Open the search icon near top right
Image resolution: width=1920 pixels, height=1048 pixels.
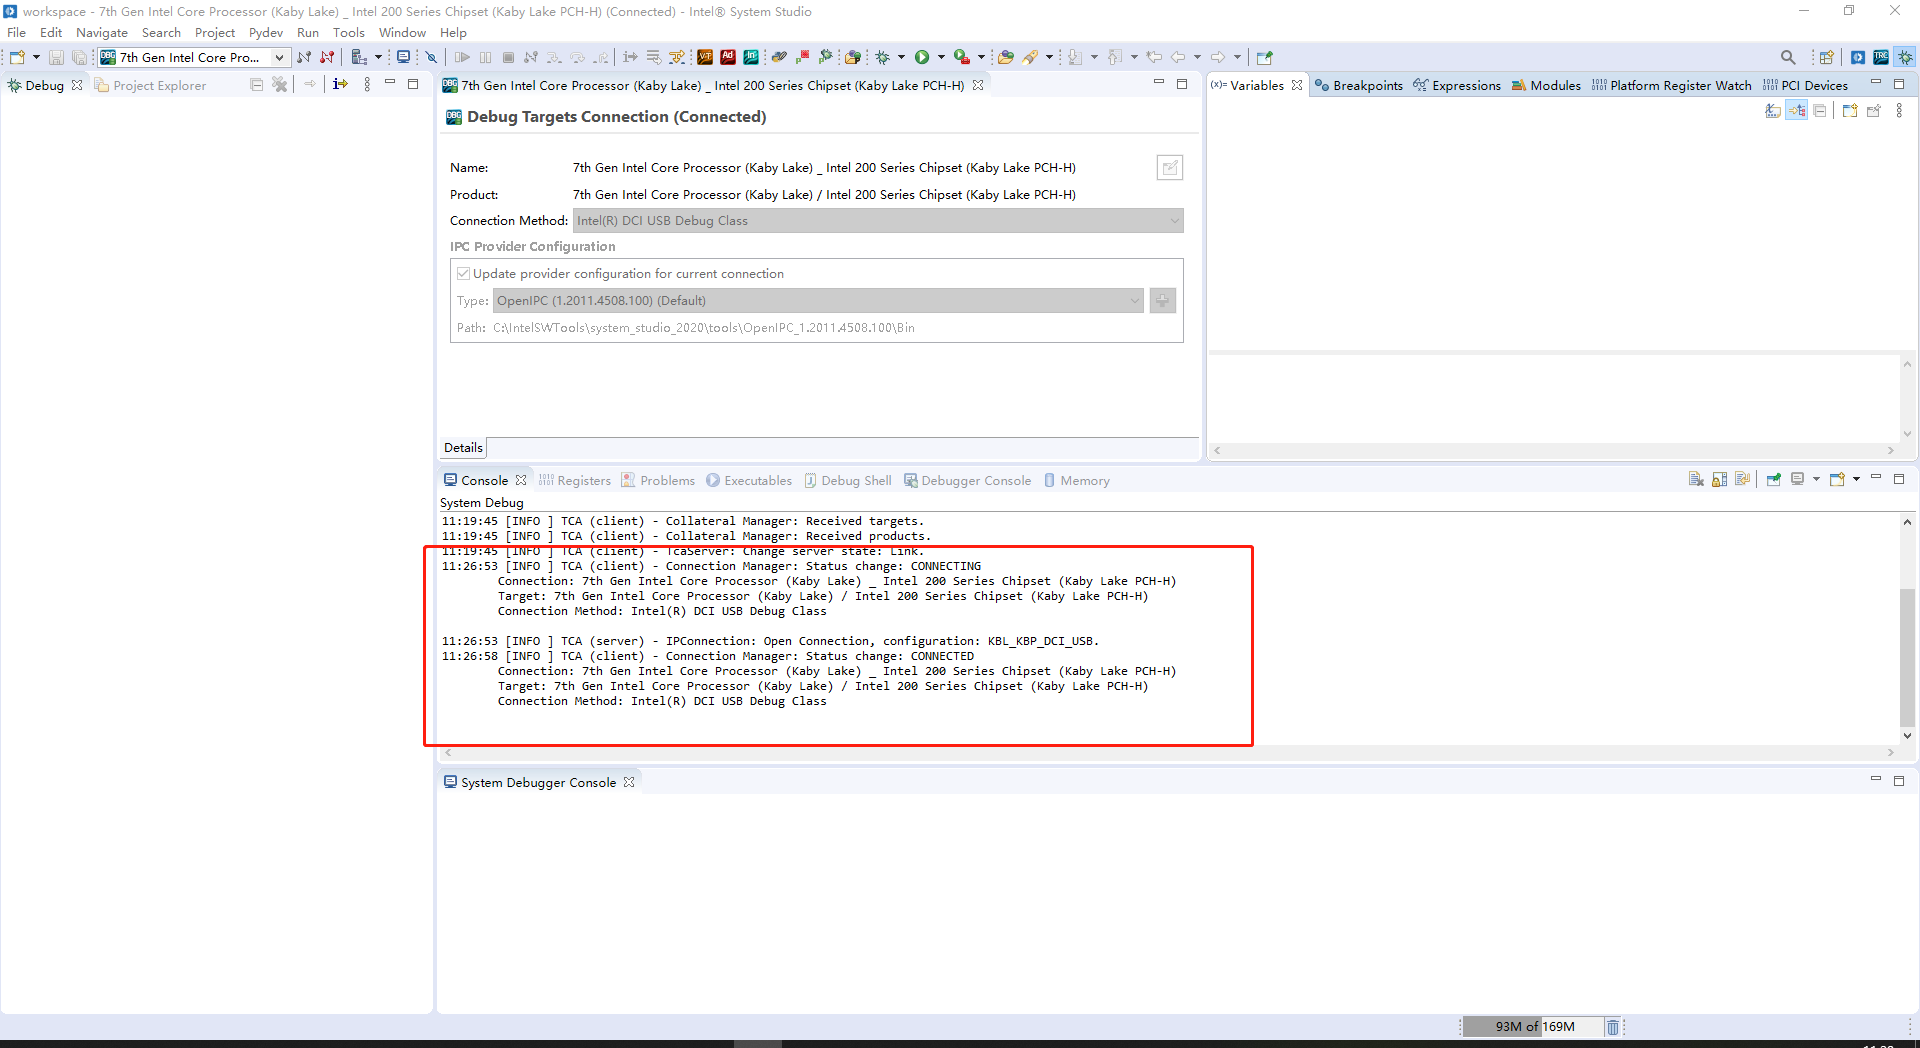point(1788,57)
